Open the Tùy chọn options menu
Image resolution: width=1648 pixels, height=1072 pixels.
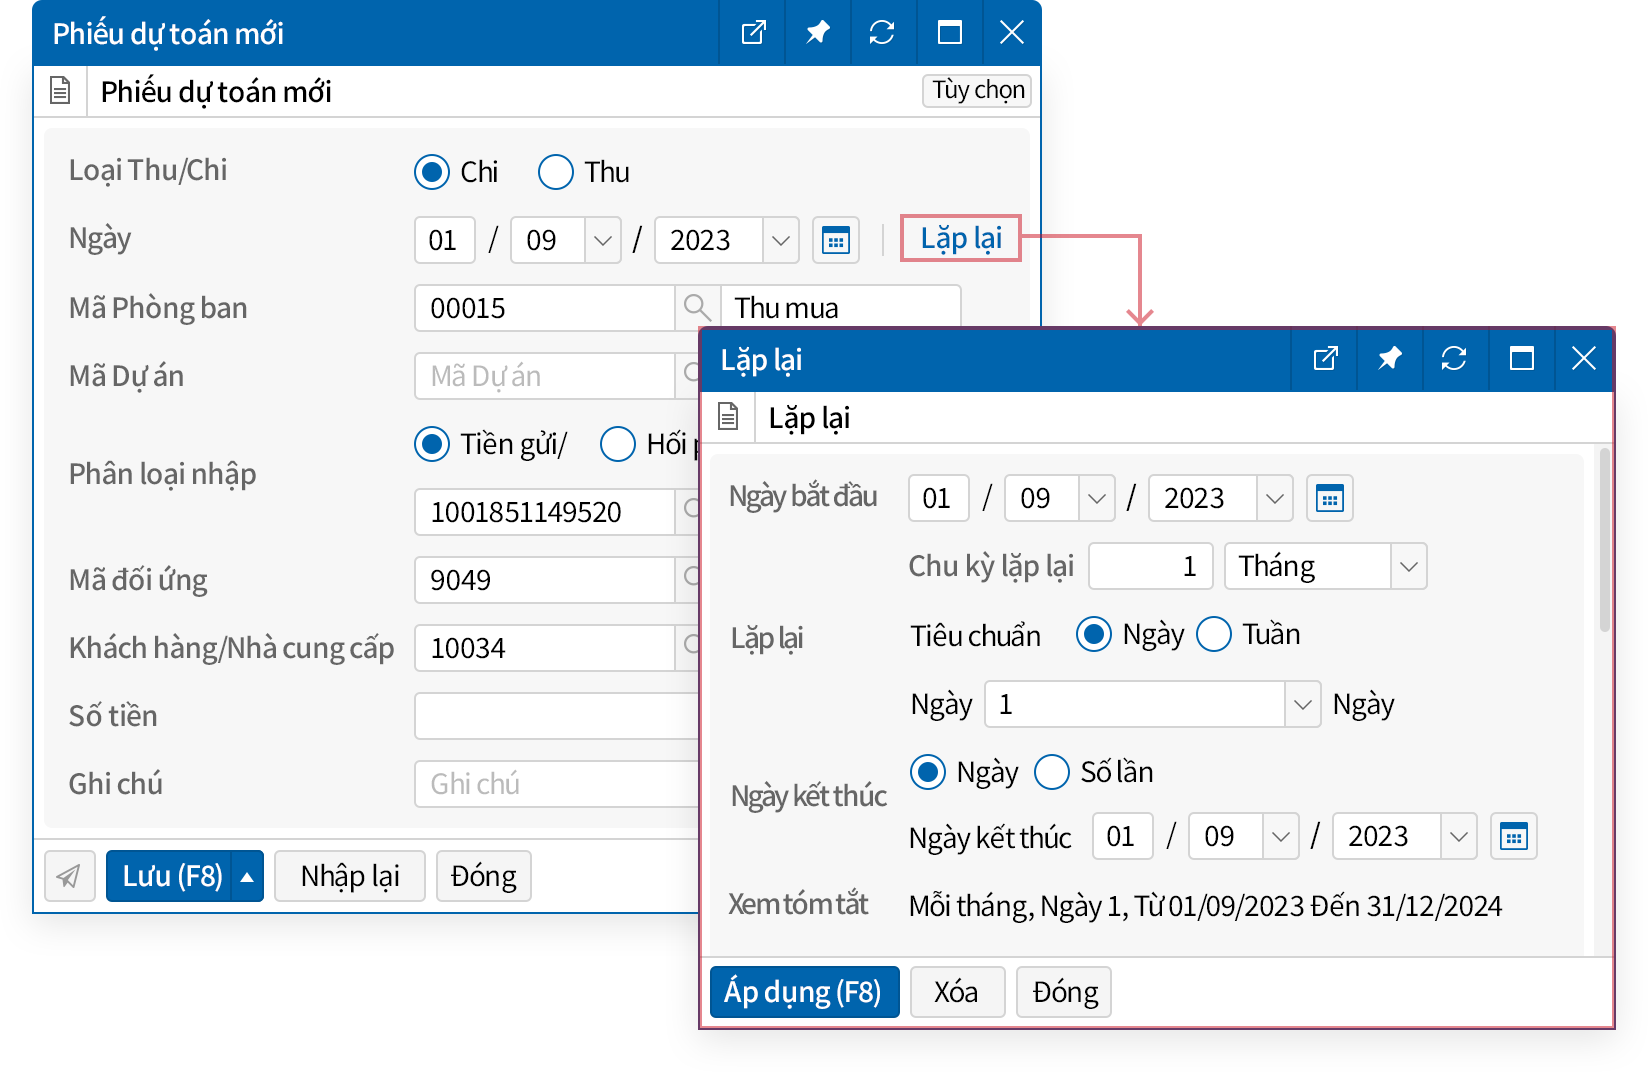tap(977, 90)
